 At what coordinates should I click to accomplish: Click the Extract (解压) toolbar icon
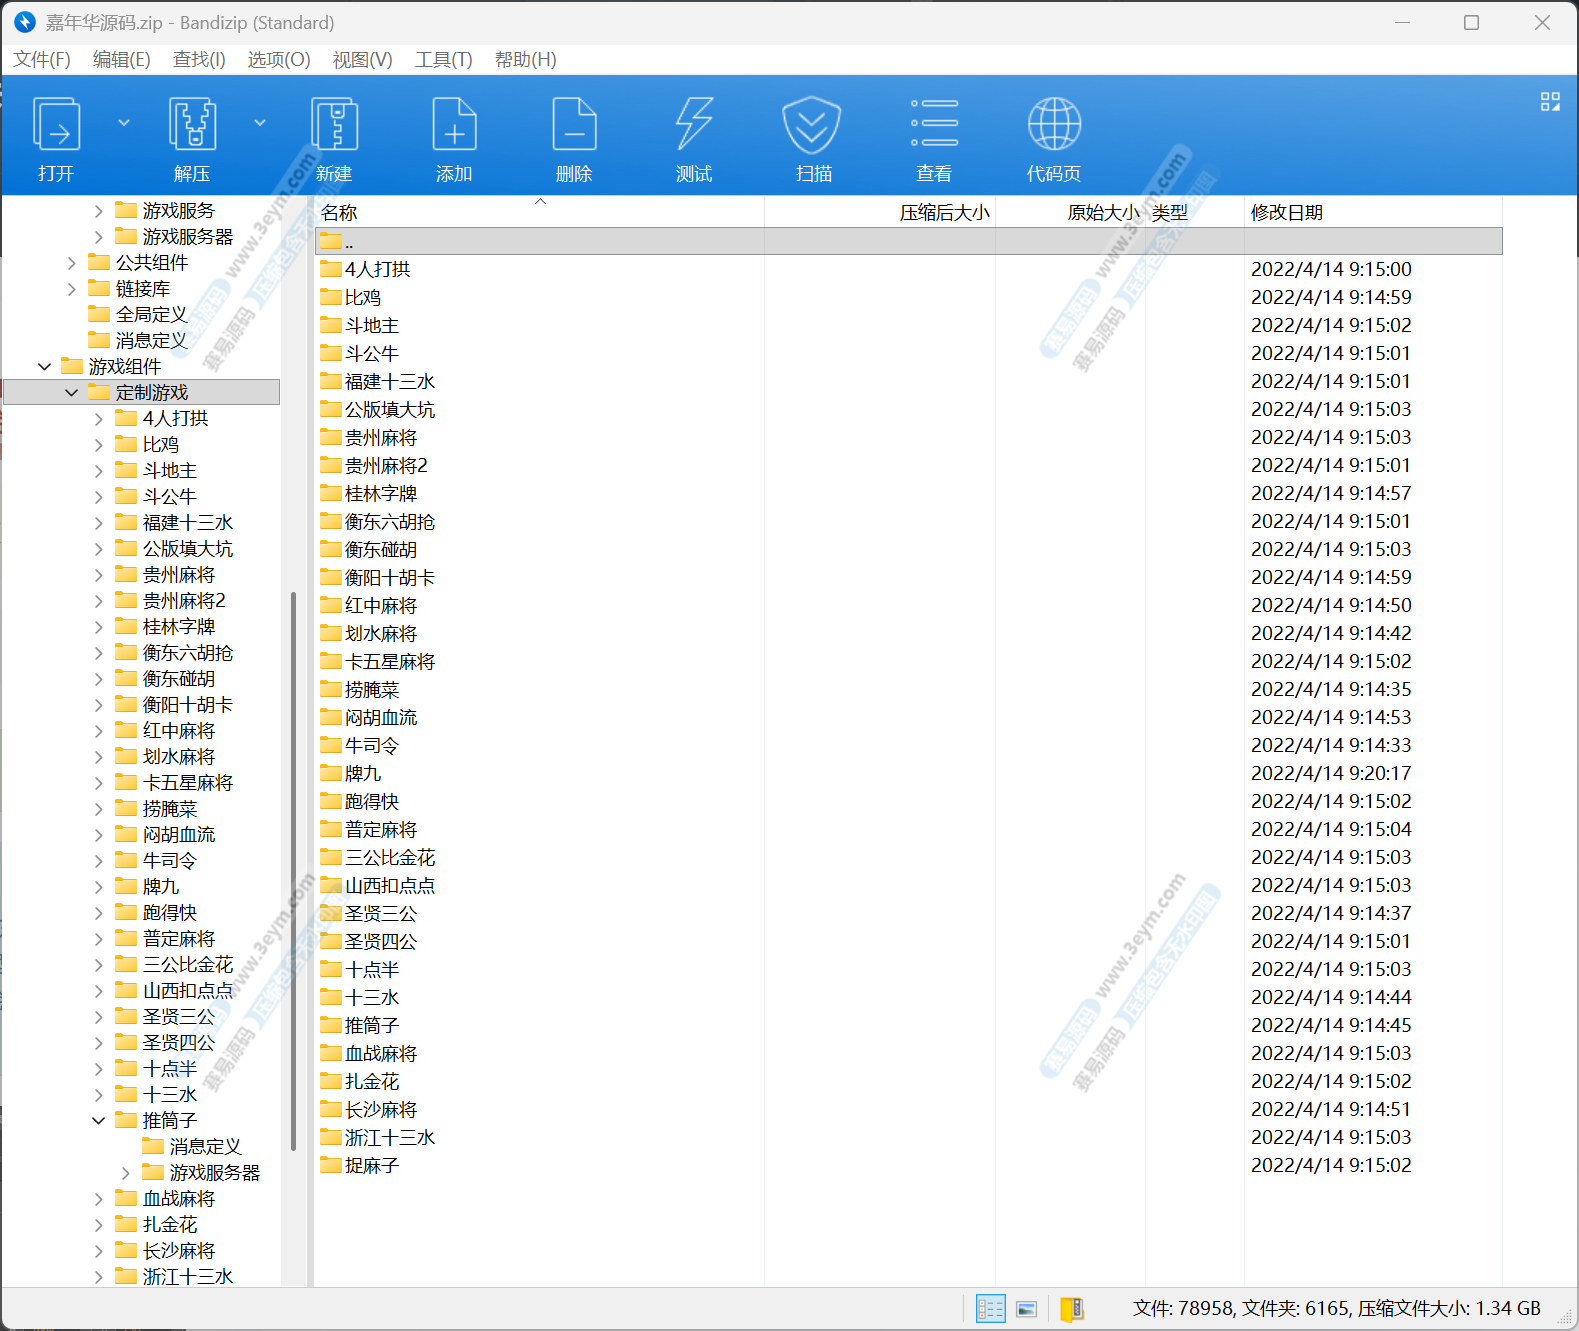point(192,125)
